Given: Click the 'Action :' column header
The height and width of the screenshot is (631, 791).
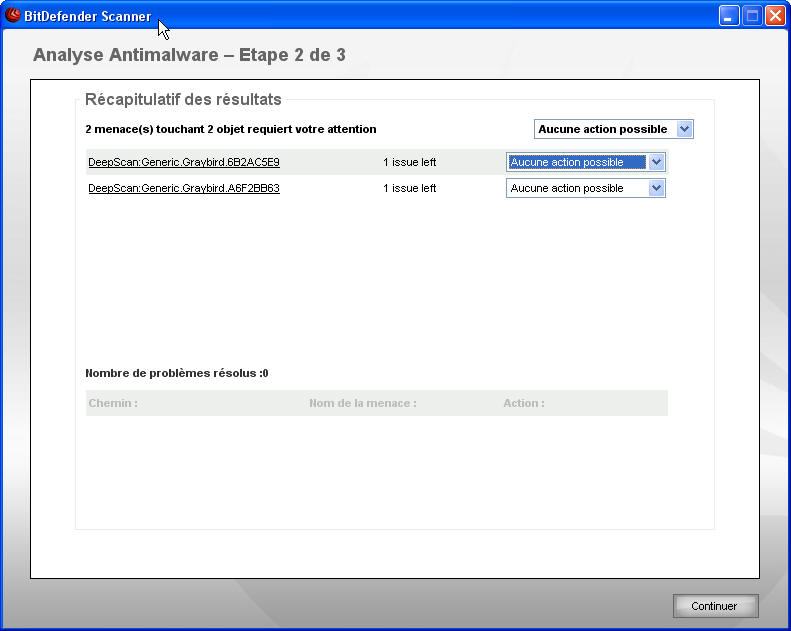Looking at the screenshot, I should point(524,403).
